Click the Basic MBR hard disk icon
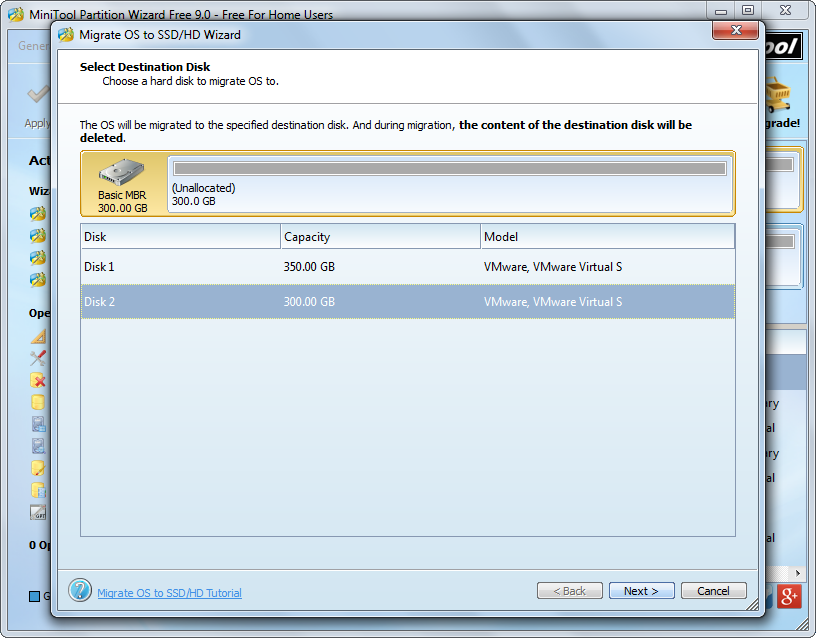Viewport: 816px width, 638px height. pos(122,172)
